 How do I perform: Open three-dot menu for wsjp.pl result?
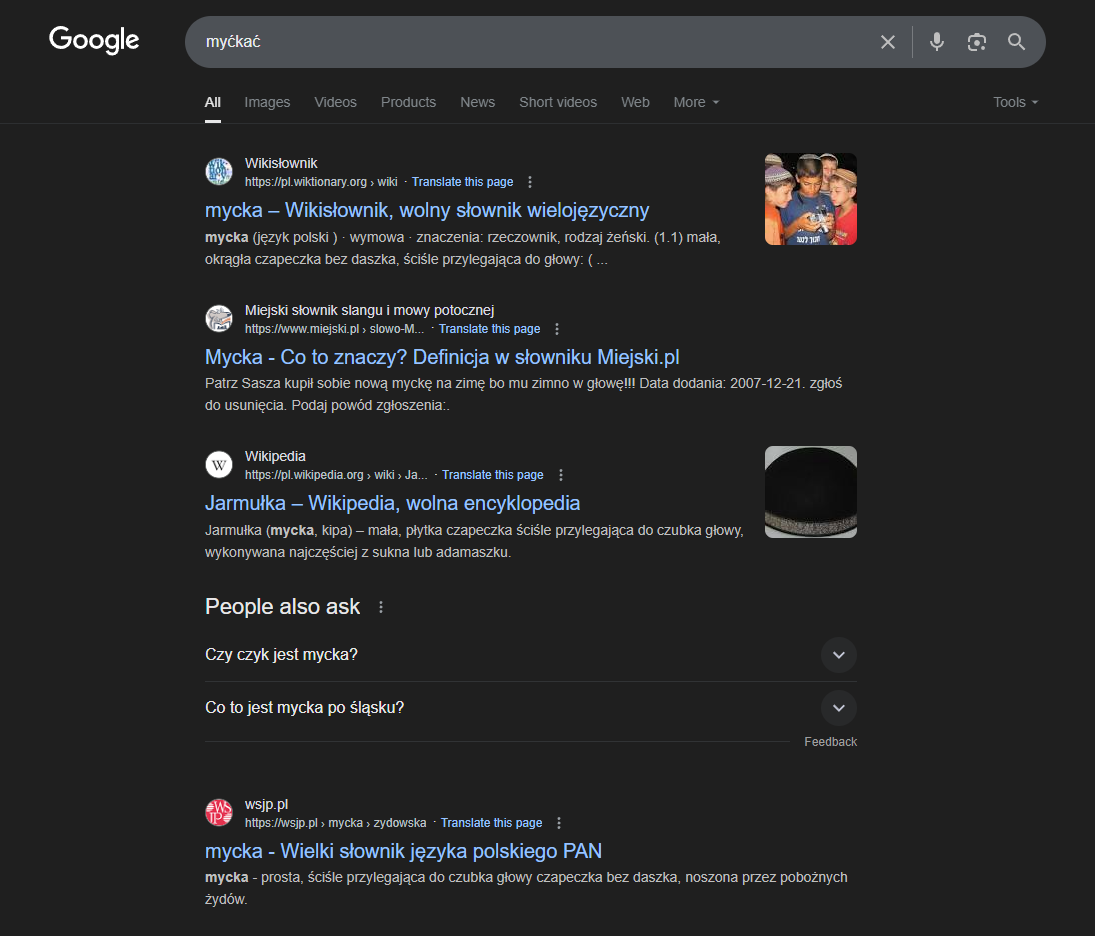559,823
